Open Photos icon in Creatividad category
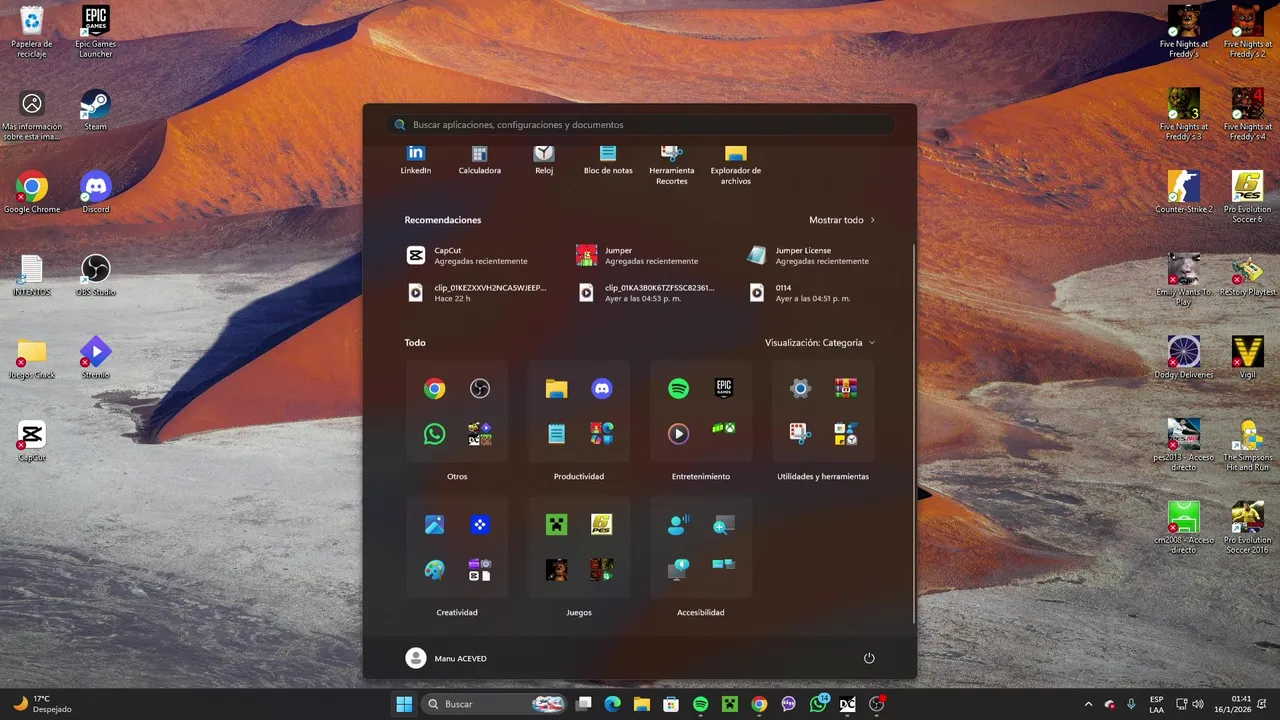1280x720 pixels. coord(434,525)
